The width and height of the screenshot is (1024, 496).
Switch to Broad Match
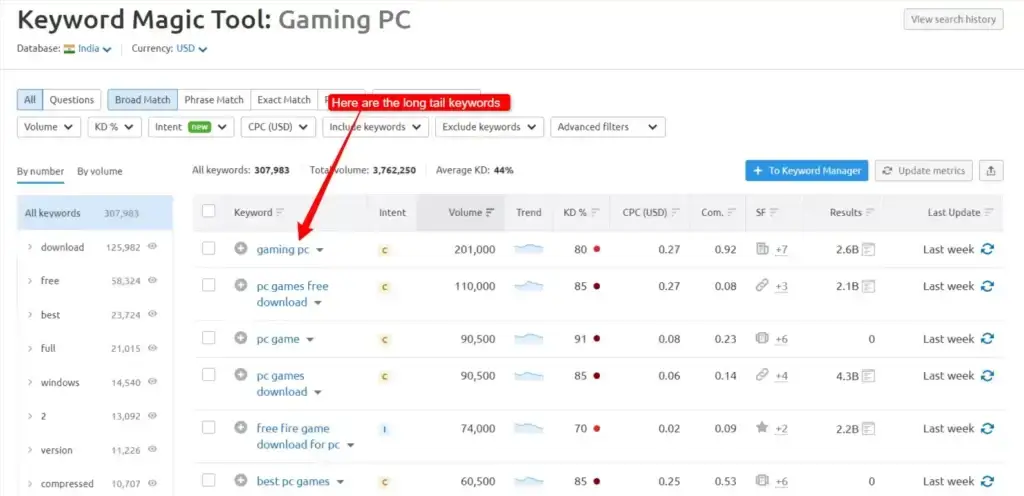pyautogui.click(x=142, y=100)
